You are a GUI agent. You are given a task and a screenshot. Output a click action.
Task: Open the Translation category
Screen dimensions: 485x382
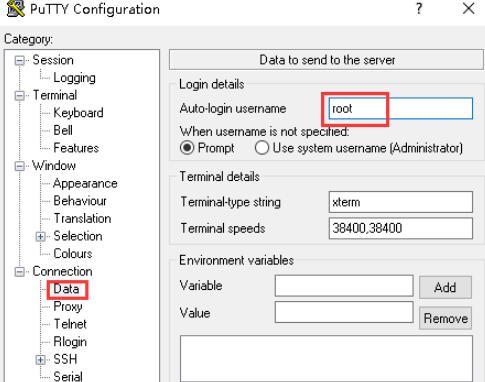click(x=82, y=219)
